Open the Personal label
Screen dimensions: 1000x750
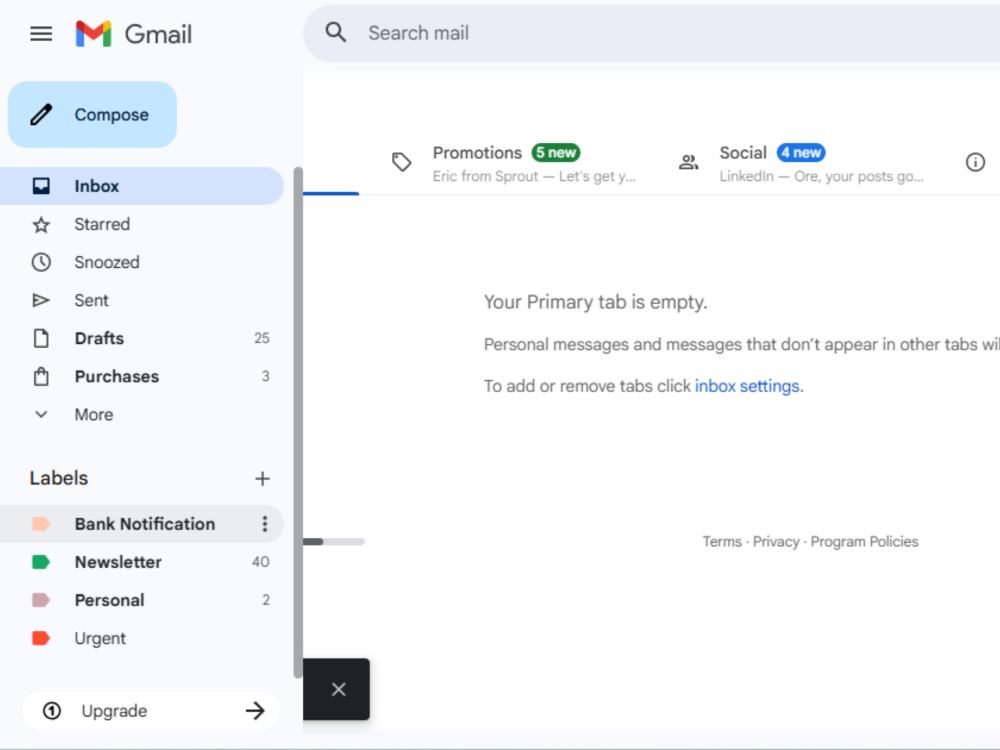(142, 600)
